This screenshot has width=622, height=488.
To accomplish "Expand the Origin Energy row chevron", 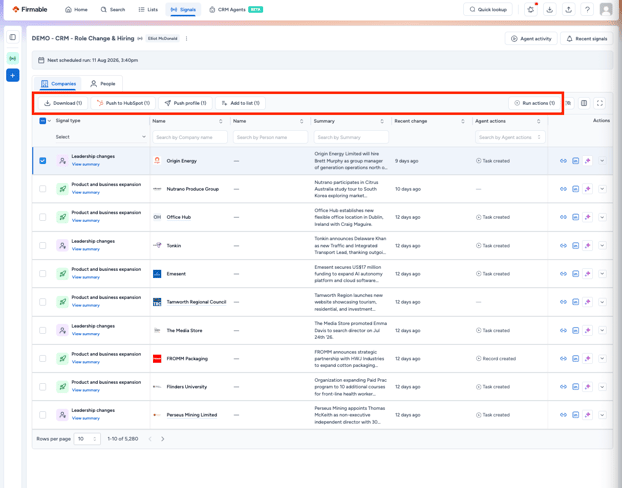I will click(x=602, y=161).
